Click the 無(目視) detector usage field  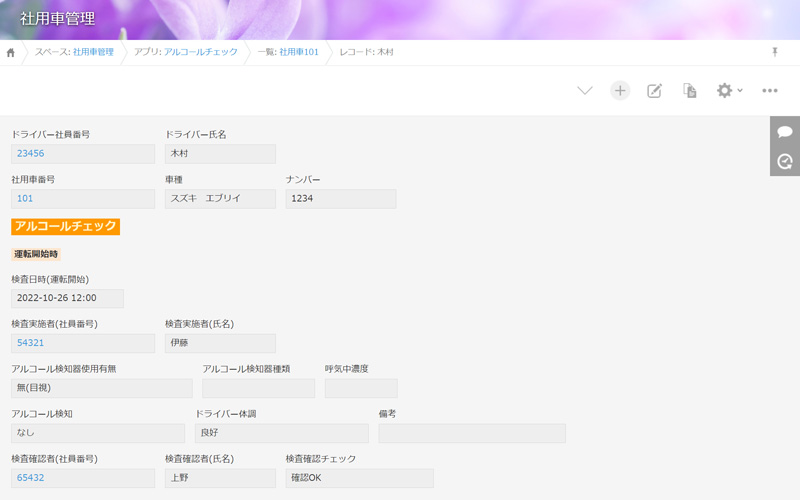102,388
